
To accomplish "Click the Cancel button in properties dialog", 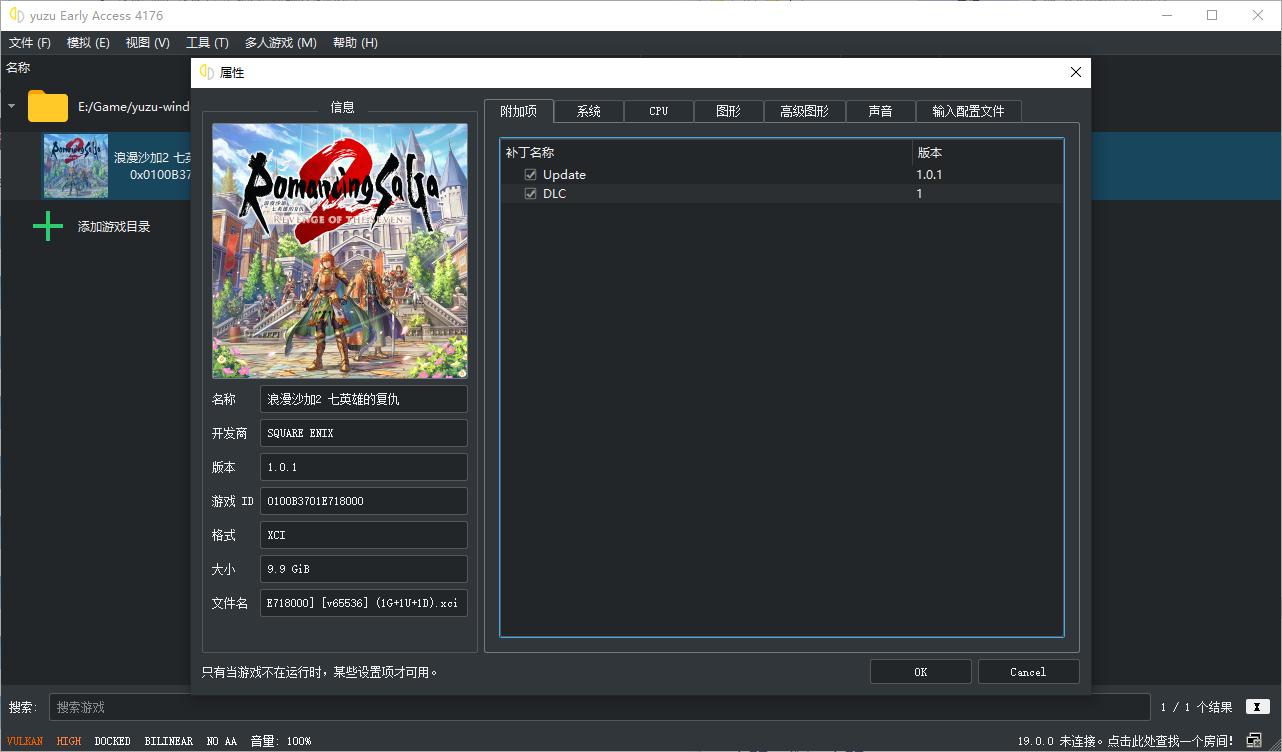I will pyautogui.click(x=1028, y=672).
